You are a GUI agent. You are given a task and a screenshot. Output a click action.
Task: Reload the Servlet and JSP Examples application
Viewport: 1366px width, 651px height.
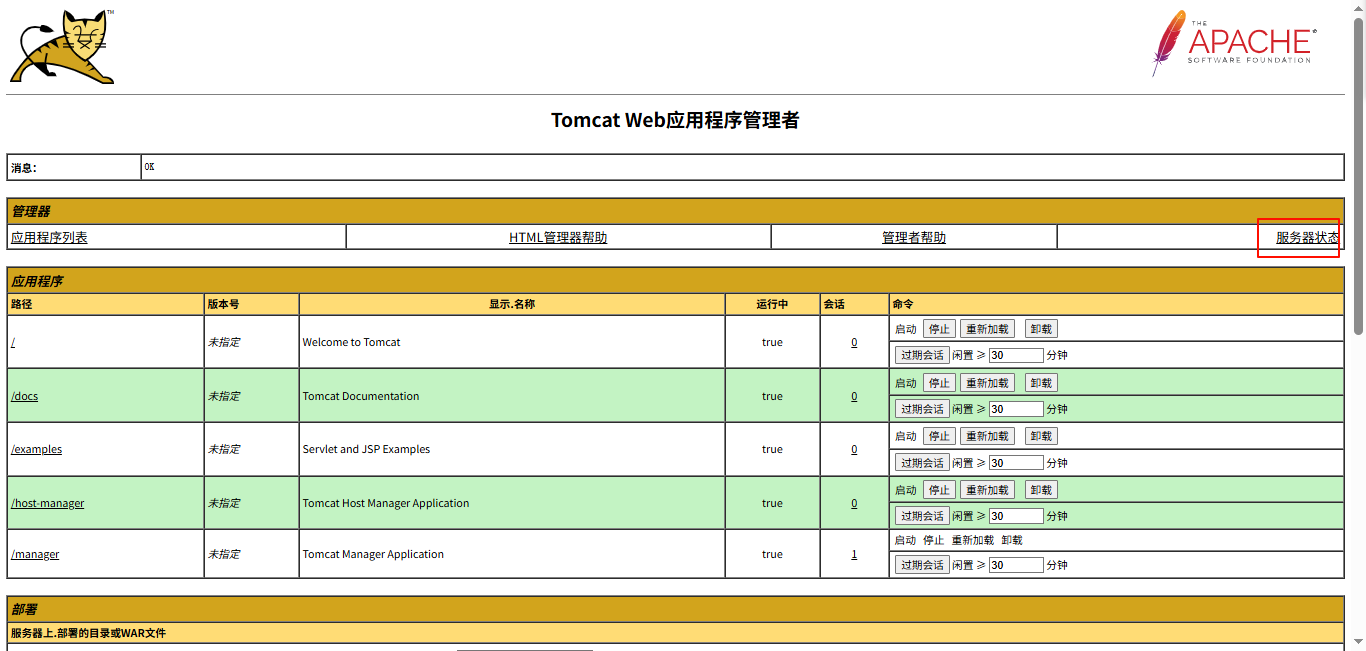click(987, 435)
